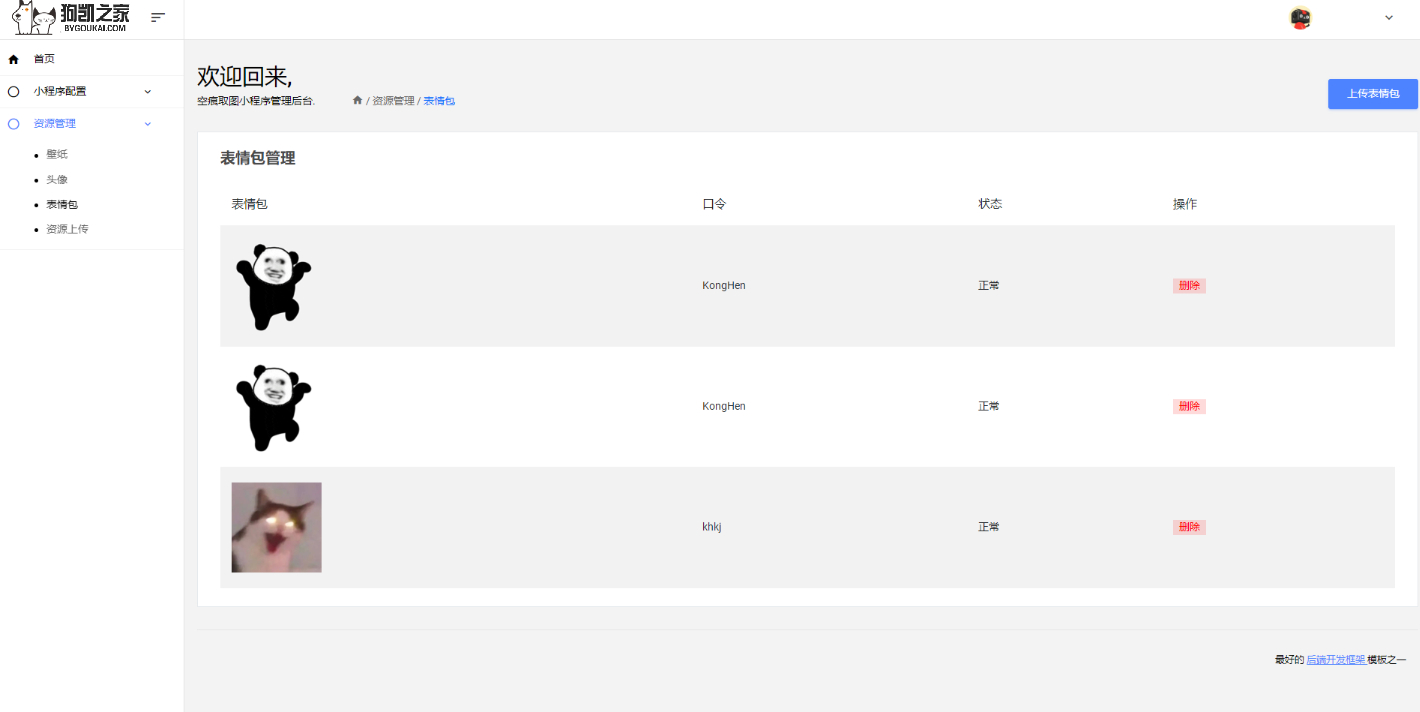Viewport: 1420px width, 712px height.
Task: Delete the khkj emoji entry
Action: pyautogui.click(x=1189, y=527)
